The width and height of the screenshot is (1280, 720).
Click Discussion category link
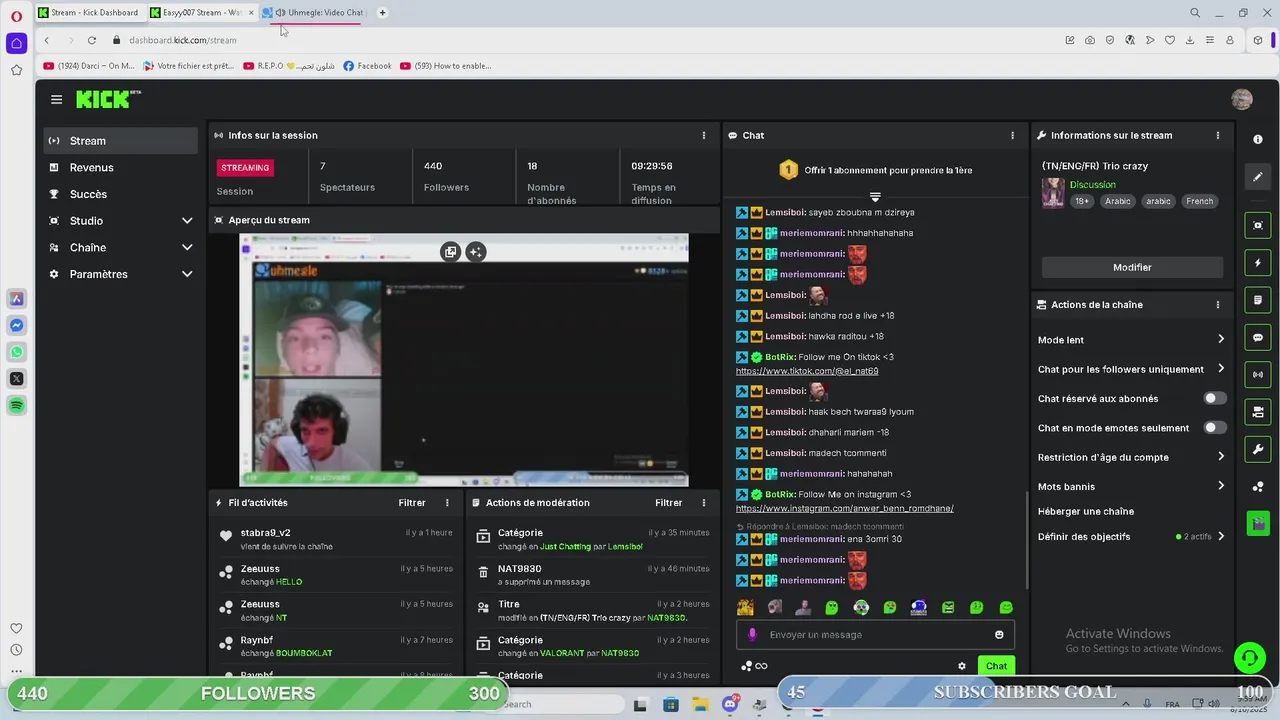(1092, 185)
